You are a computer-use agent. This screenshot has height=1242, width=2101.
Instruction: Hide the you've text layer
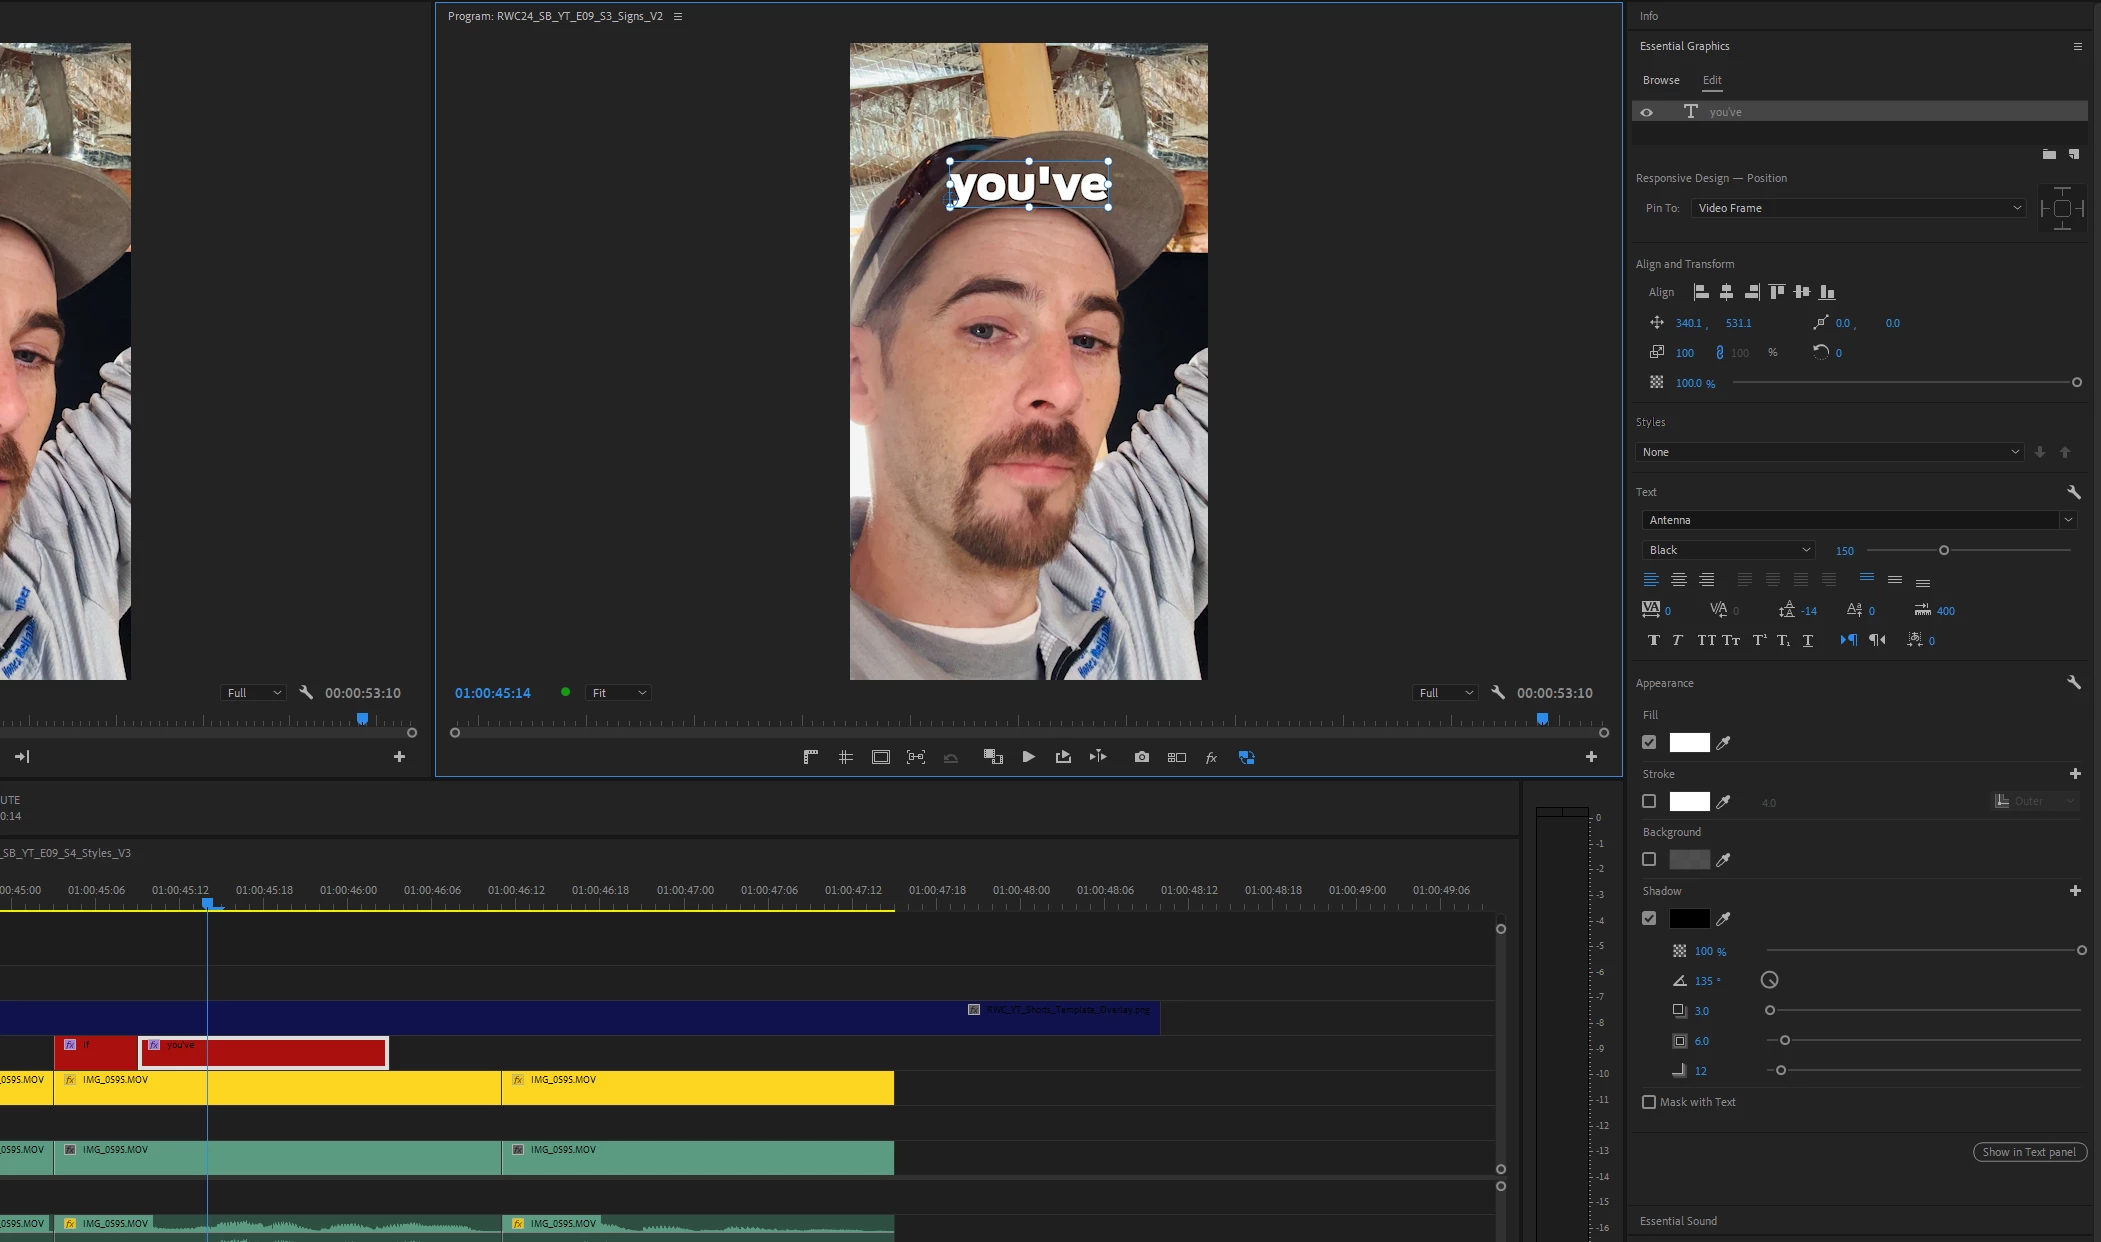tap(1646, 112)
